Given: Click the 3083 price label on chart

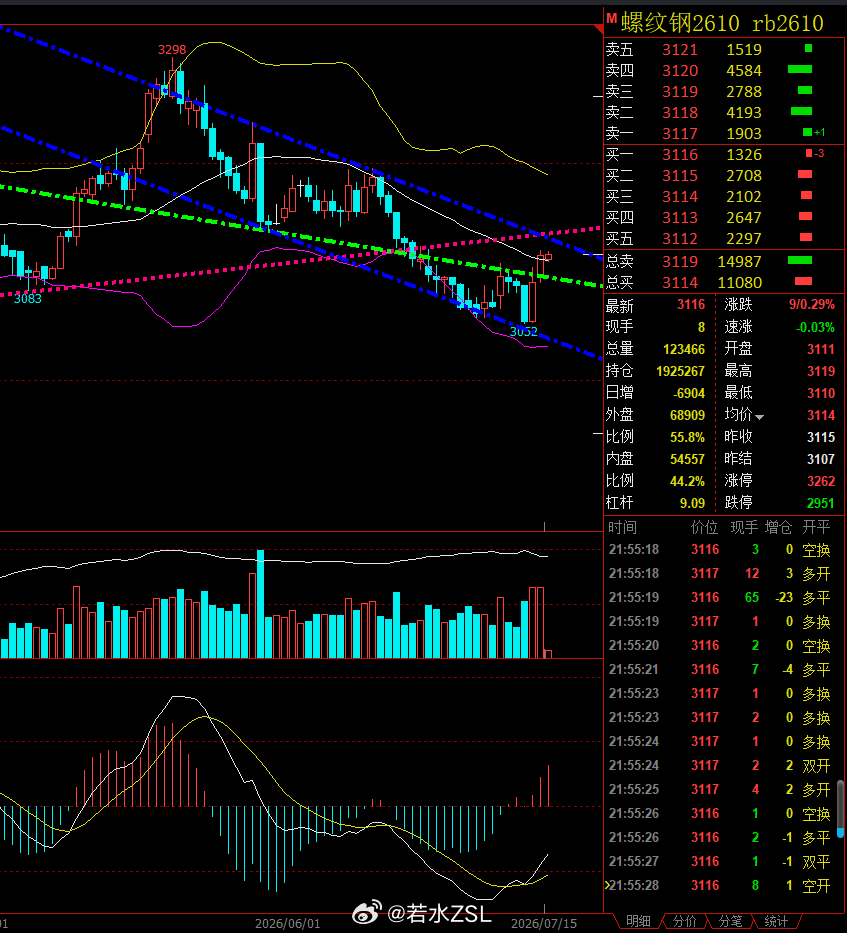Looking at the screenshot, I should click(27, 299).
